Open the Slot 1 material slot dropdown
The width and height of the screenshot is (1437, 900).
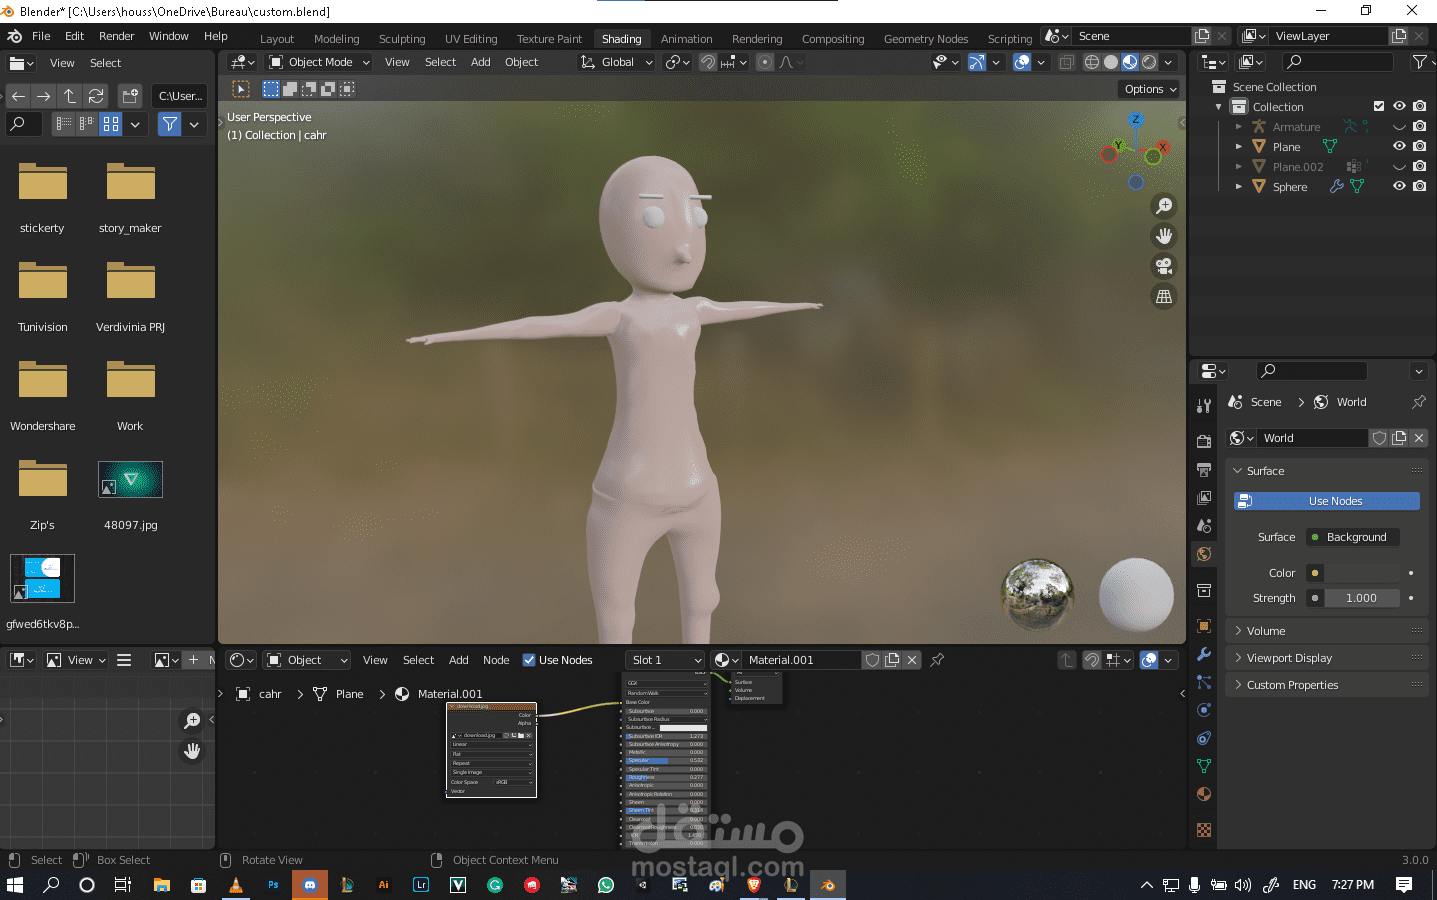[665, 660]
